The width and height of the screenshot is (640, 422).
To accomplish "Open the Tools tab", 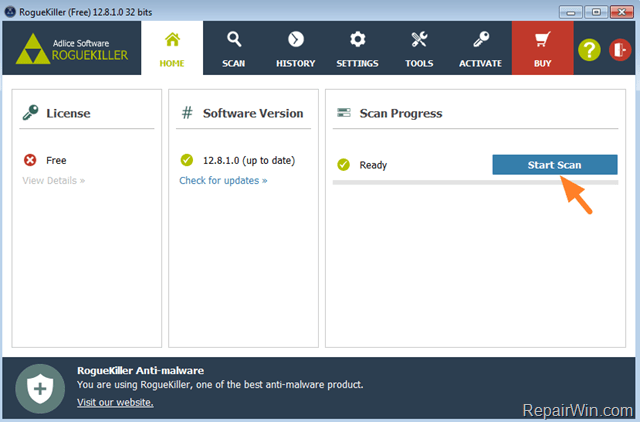I will click(x=419, y=48).
